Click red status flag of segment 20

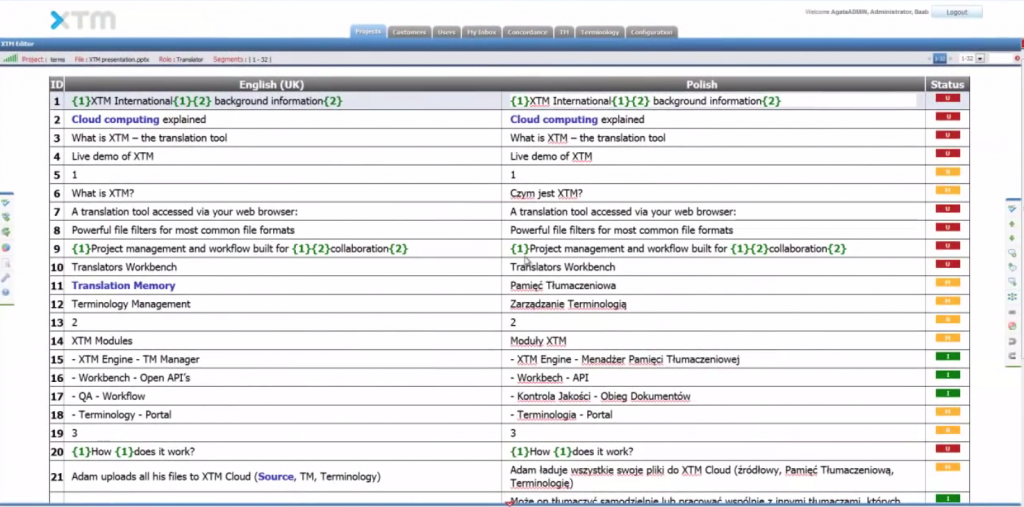pos(948,449)
